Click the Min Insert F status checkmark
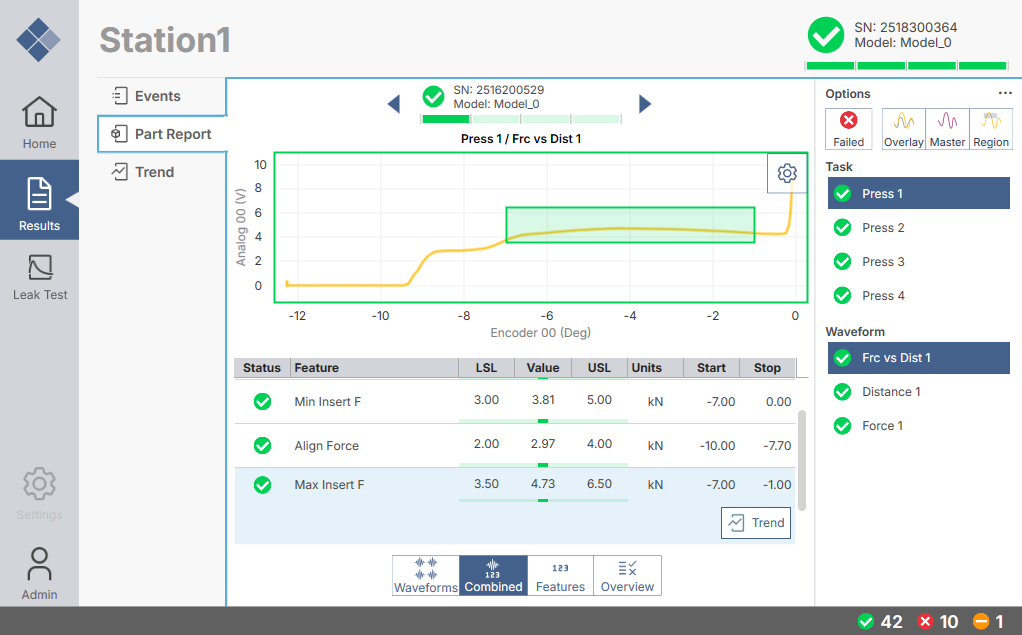 coord(263,402)
